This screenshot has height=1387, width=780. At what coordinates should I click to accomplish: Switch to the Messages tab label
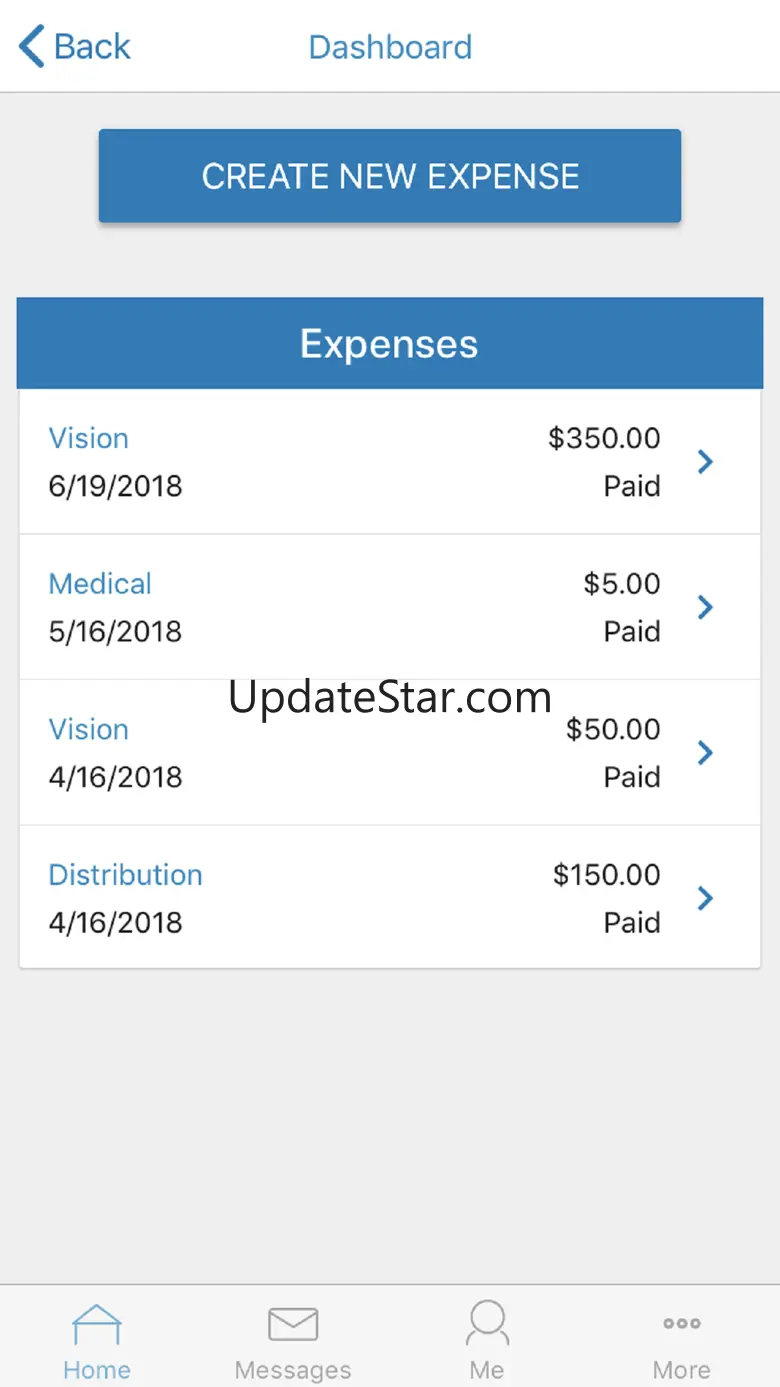293,1370
